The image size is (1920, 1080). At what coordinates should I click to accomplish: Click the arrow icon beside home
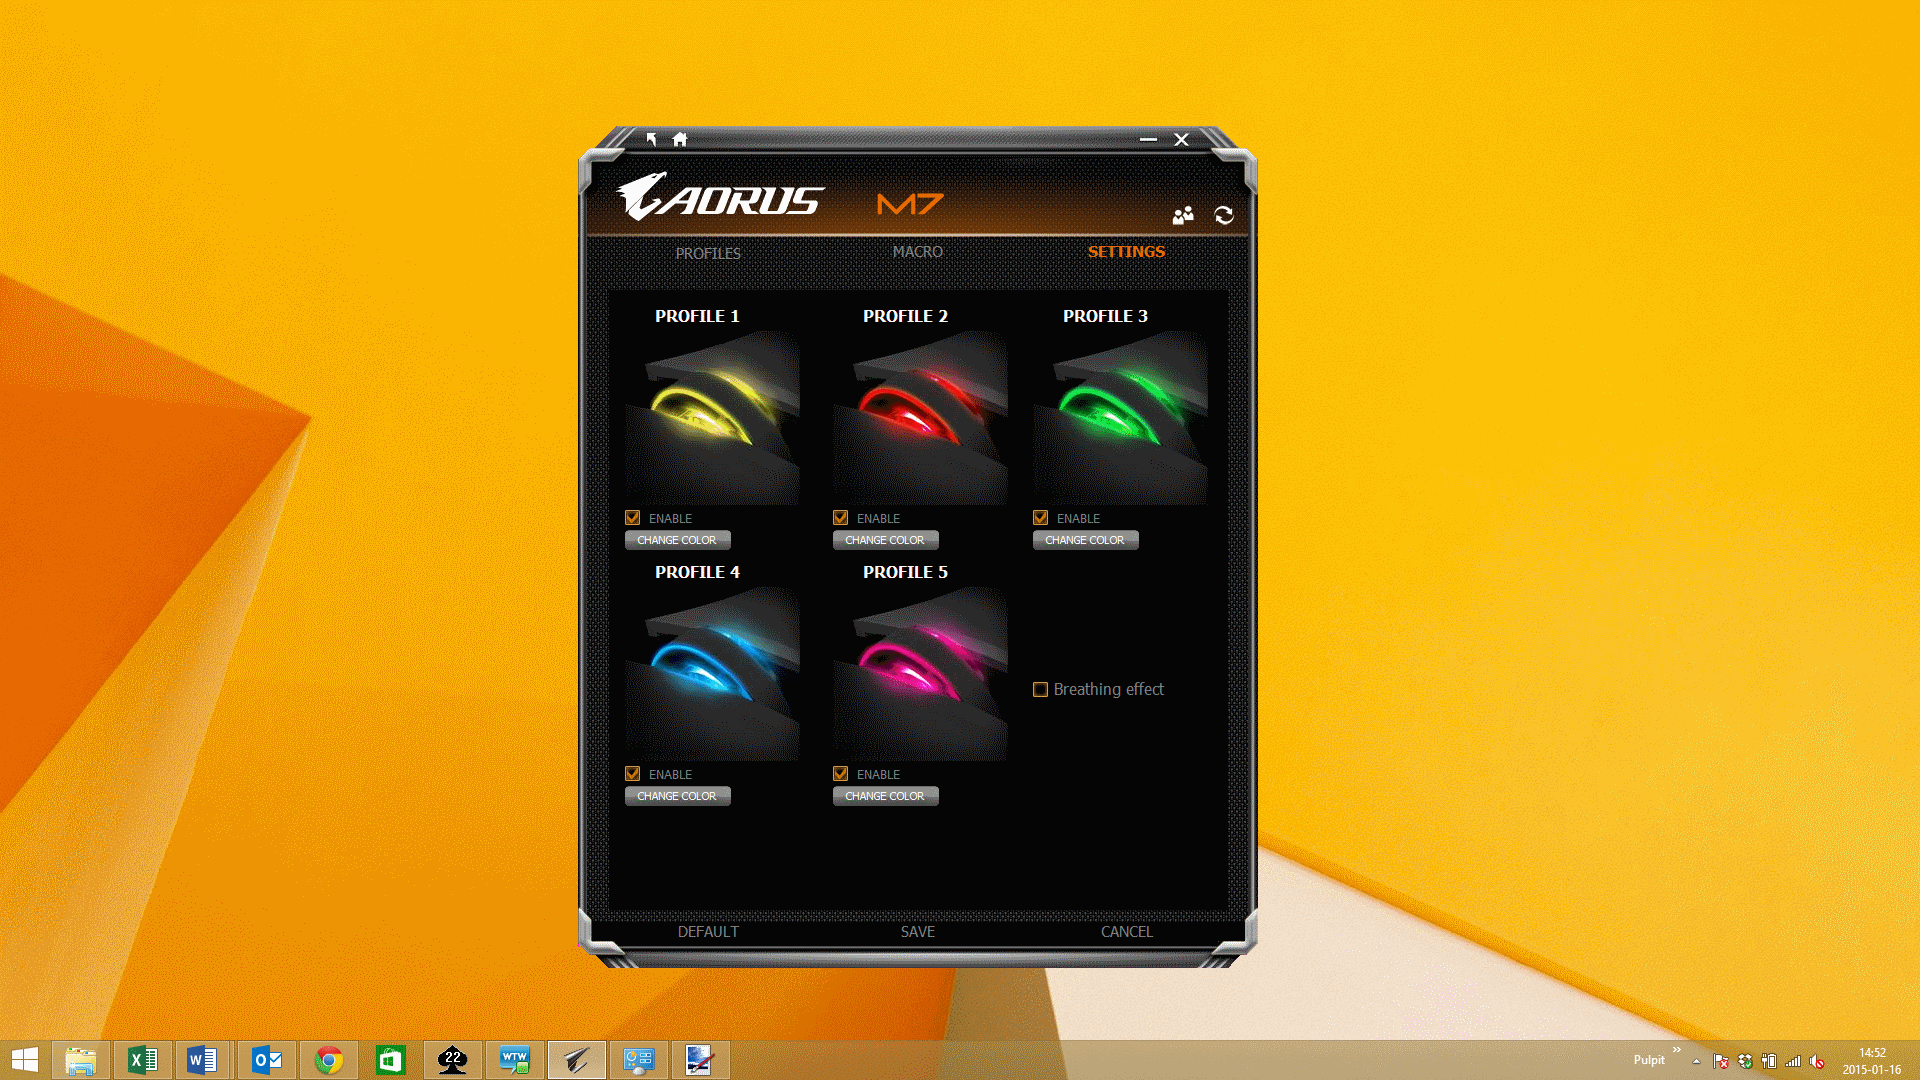point(652,139)
